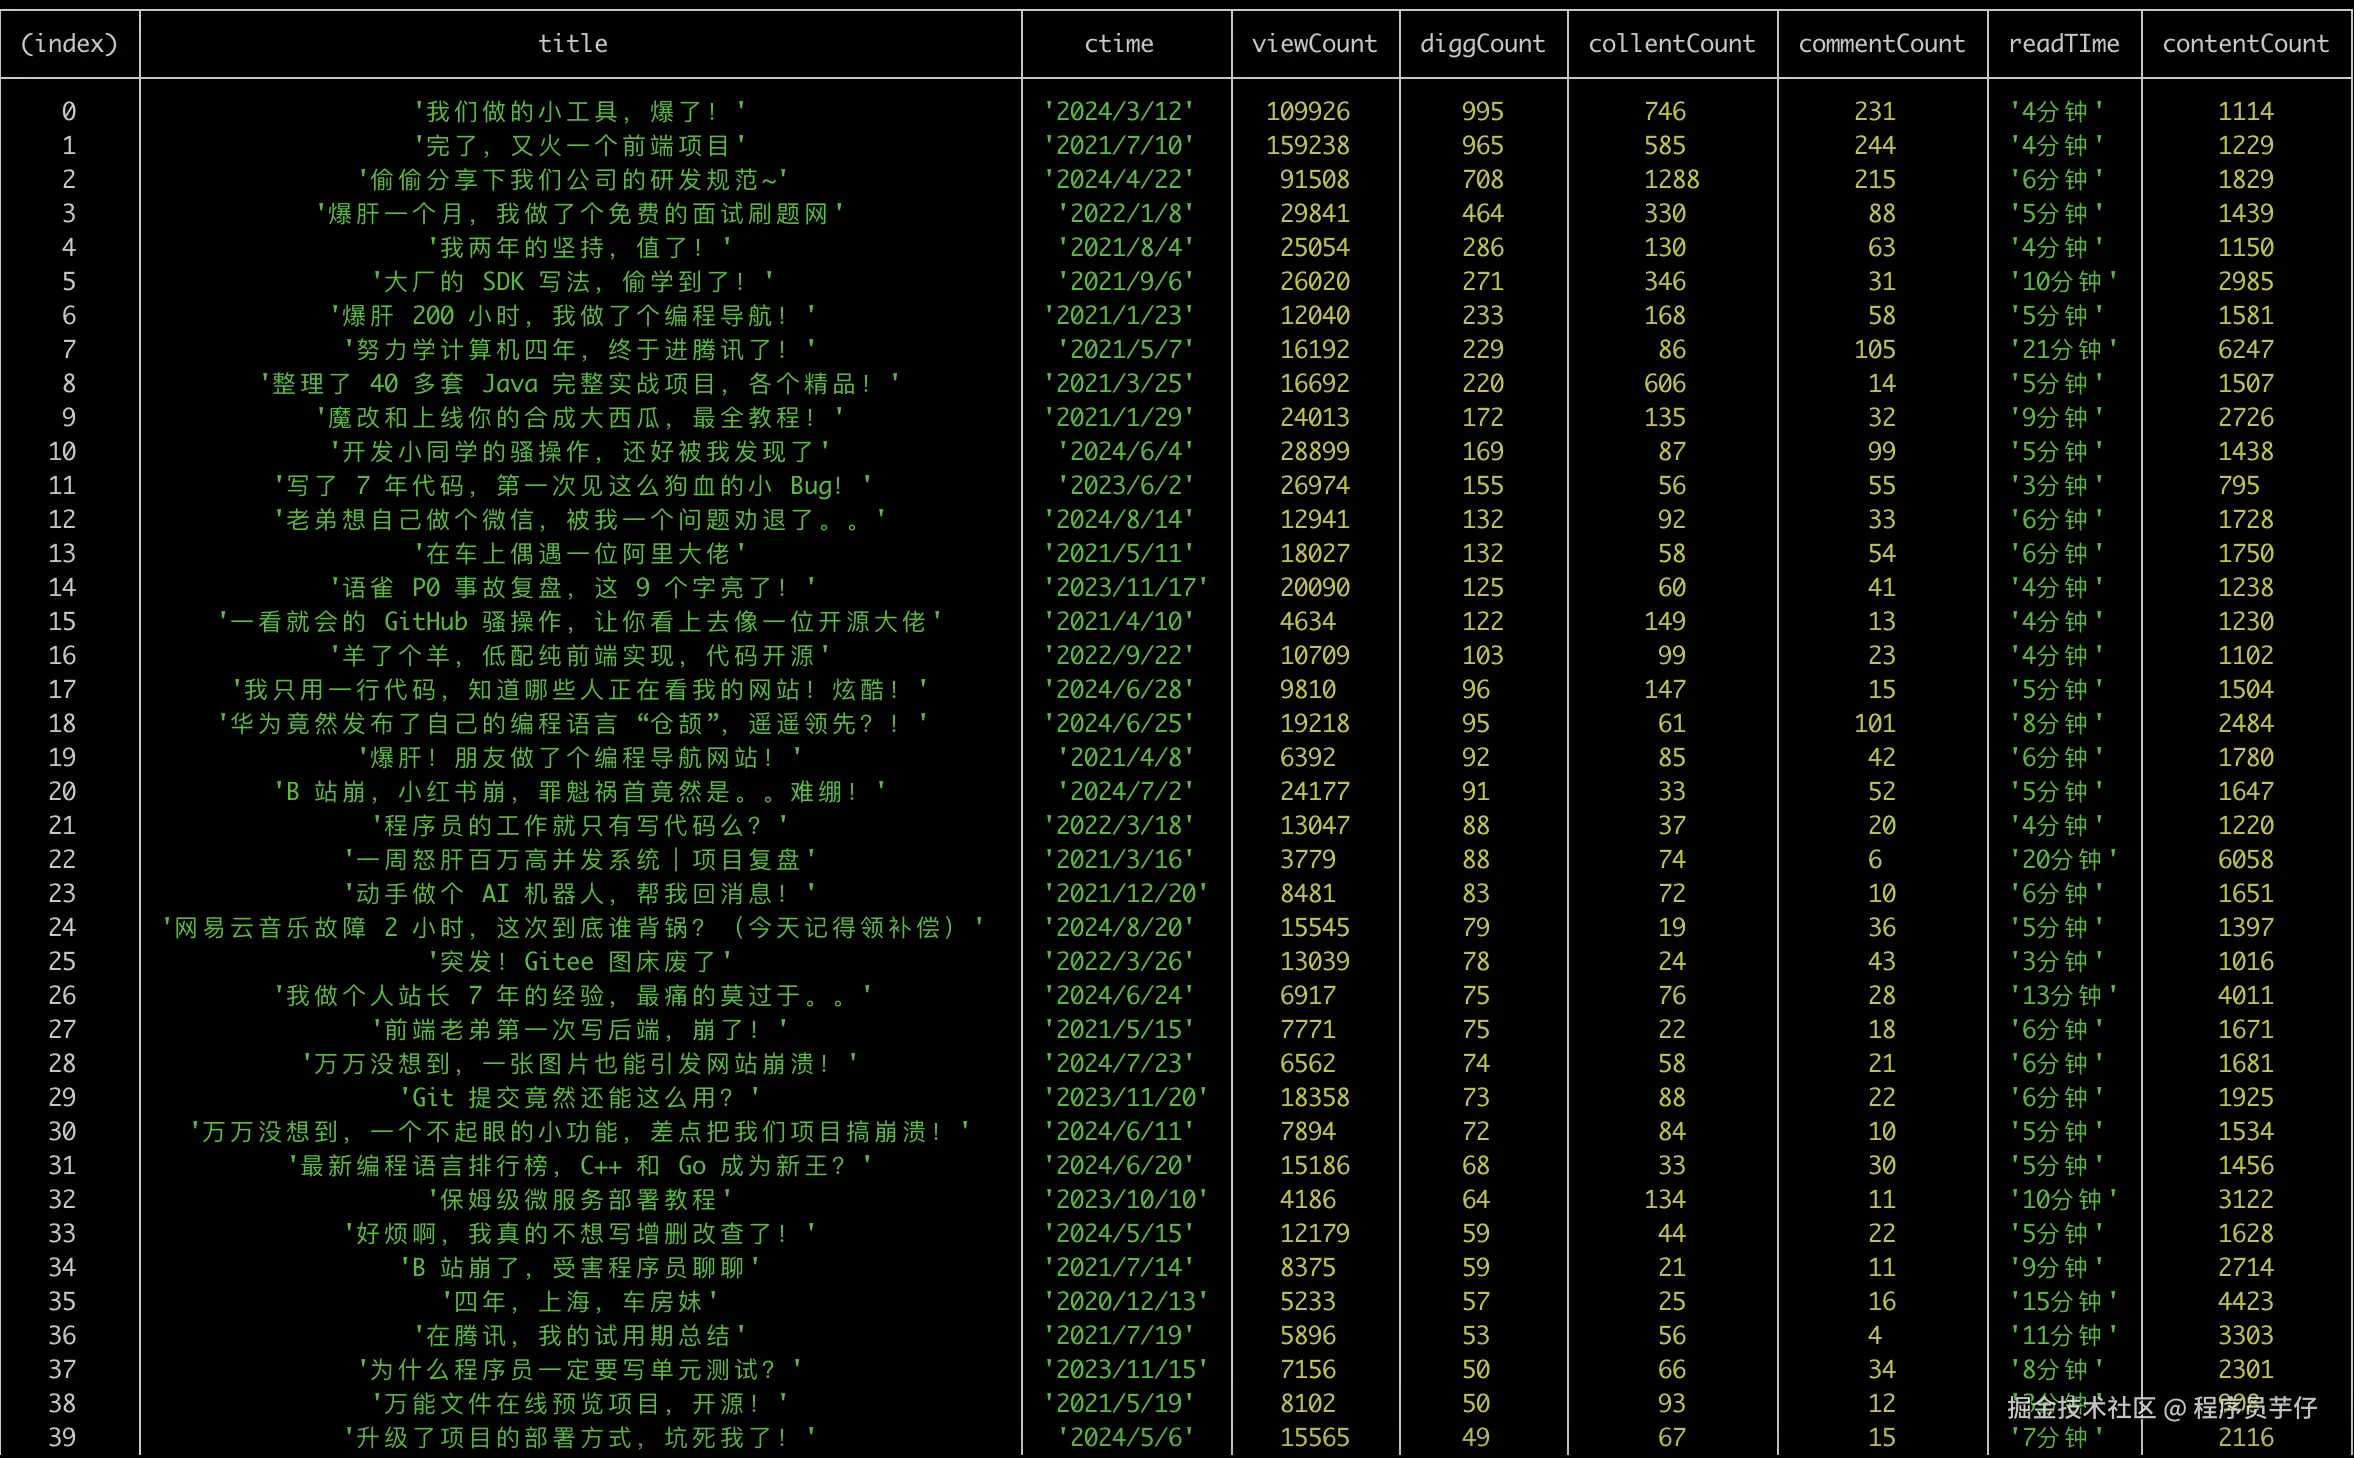
Task: Select the date '2021/7/10' cell
Action: pos(1119,145)
